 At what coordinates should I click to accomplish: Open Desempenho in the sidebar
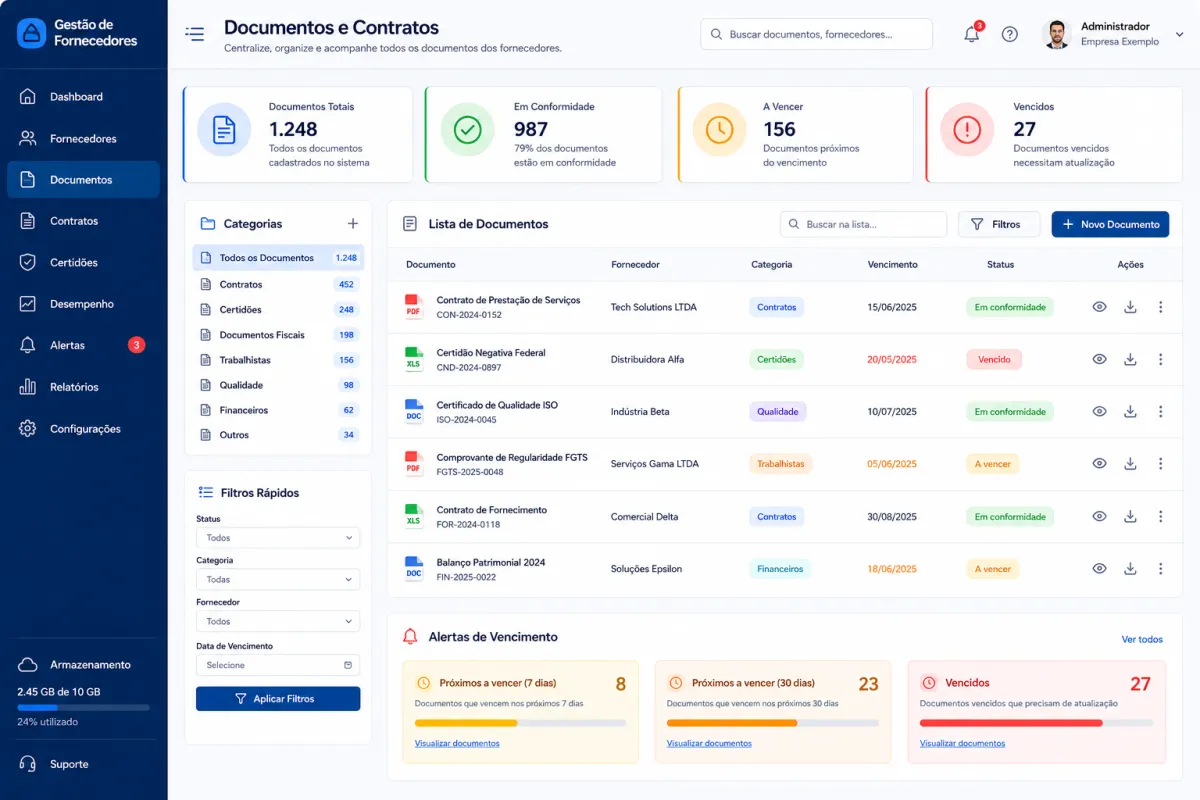click(x=83, y=304)
